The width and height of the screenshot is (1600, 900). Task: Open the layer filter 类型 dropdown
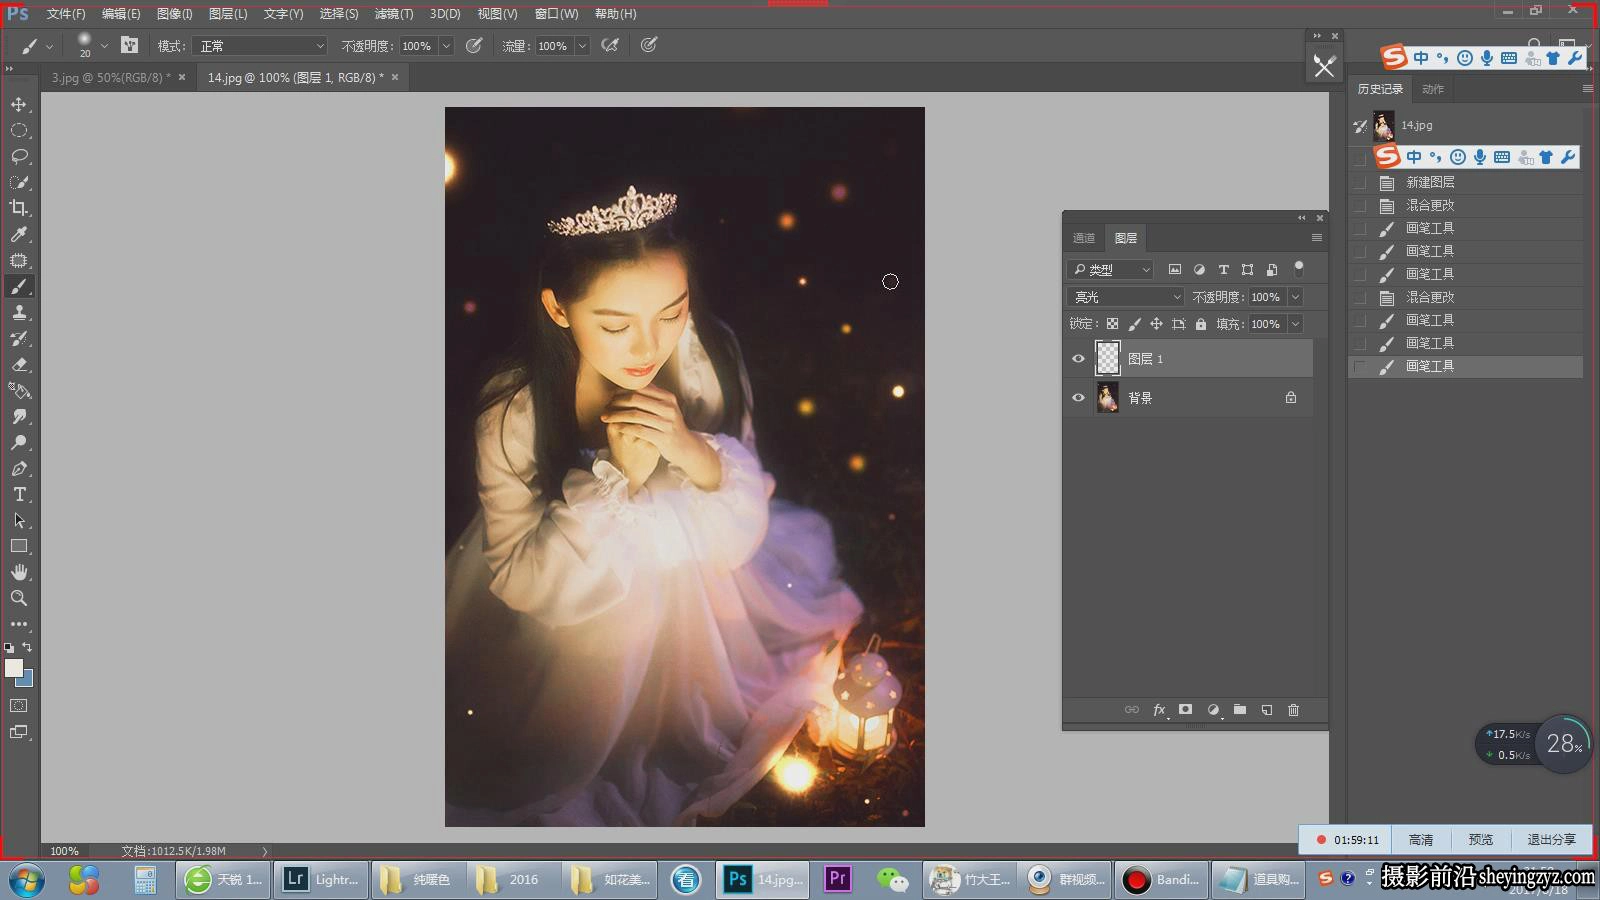click(1110, 269)
